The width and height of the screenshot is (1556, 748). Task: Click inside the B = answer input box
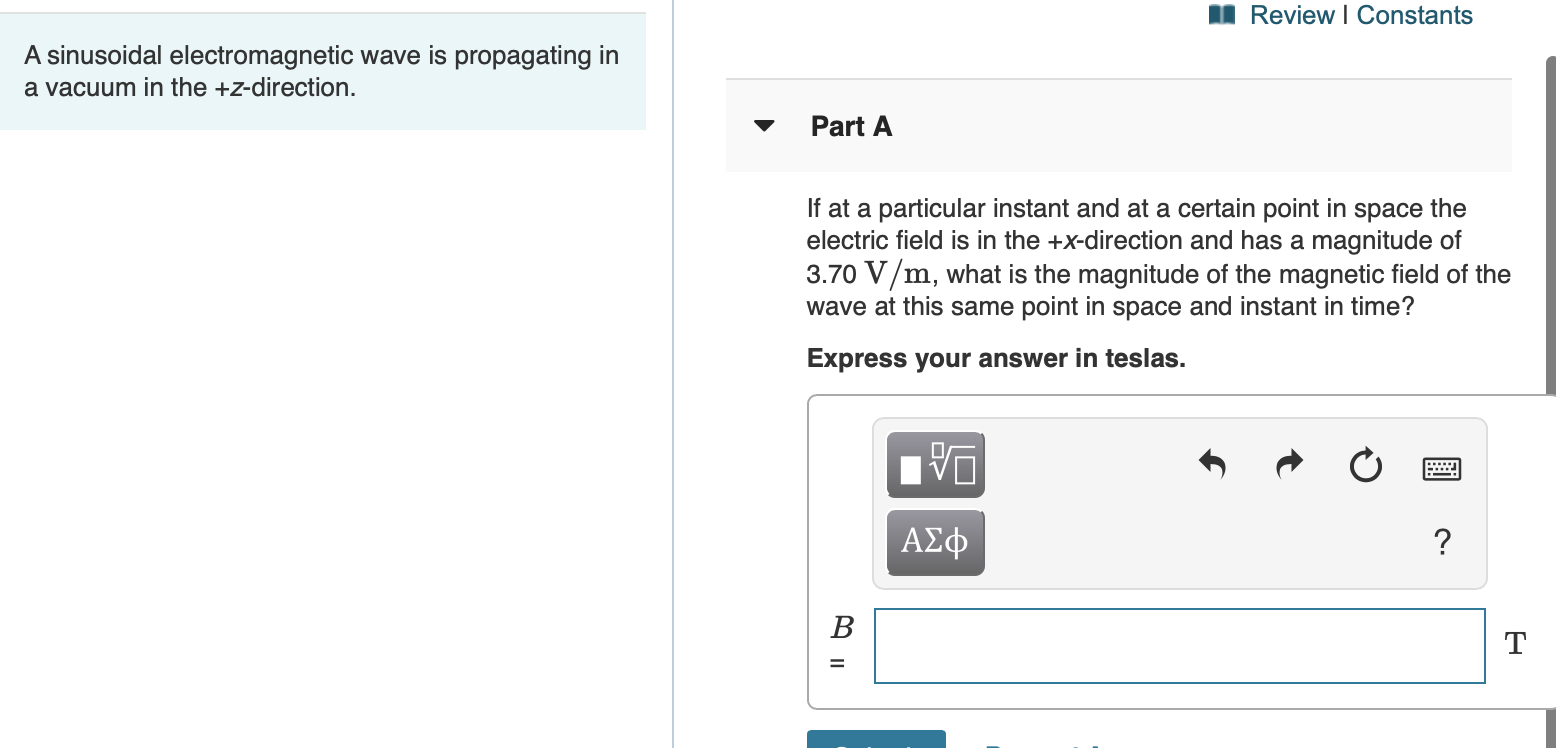(1178, 645)
